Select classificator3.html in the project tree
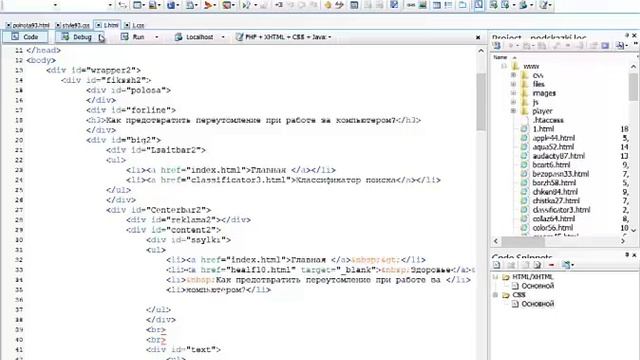Image resolution: width=640 pixels, height=360 pixels. [x=561, y=210]
